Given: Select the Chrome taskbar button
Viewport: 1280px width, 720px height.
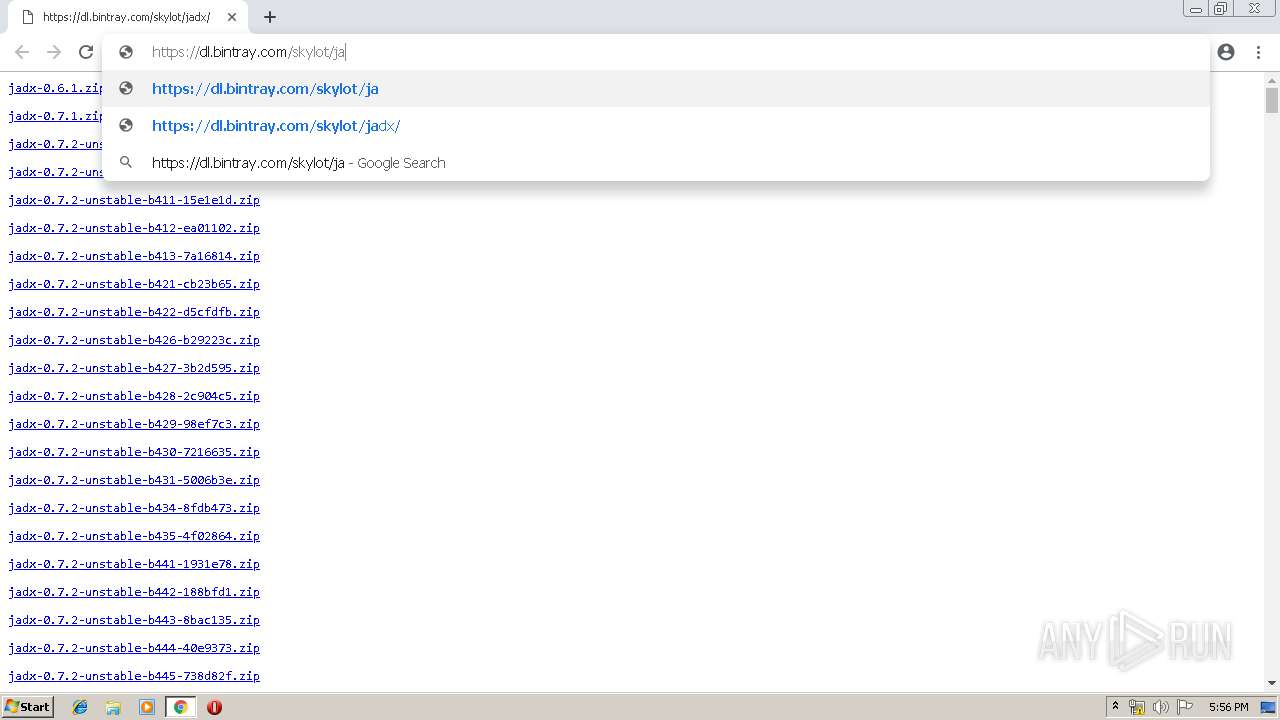Looking at the screenshot, I should pyautogui.click(x=180, y=707).
